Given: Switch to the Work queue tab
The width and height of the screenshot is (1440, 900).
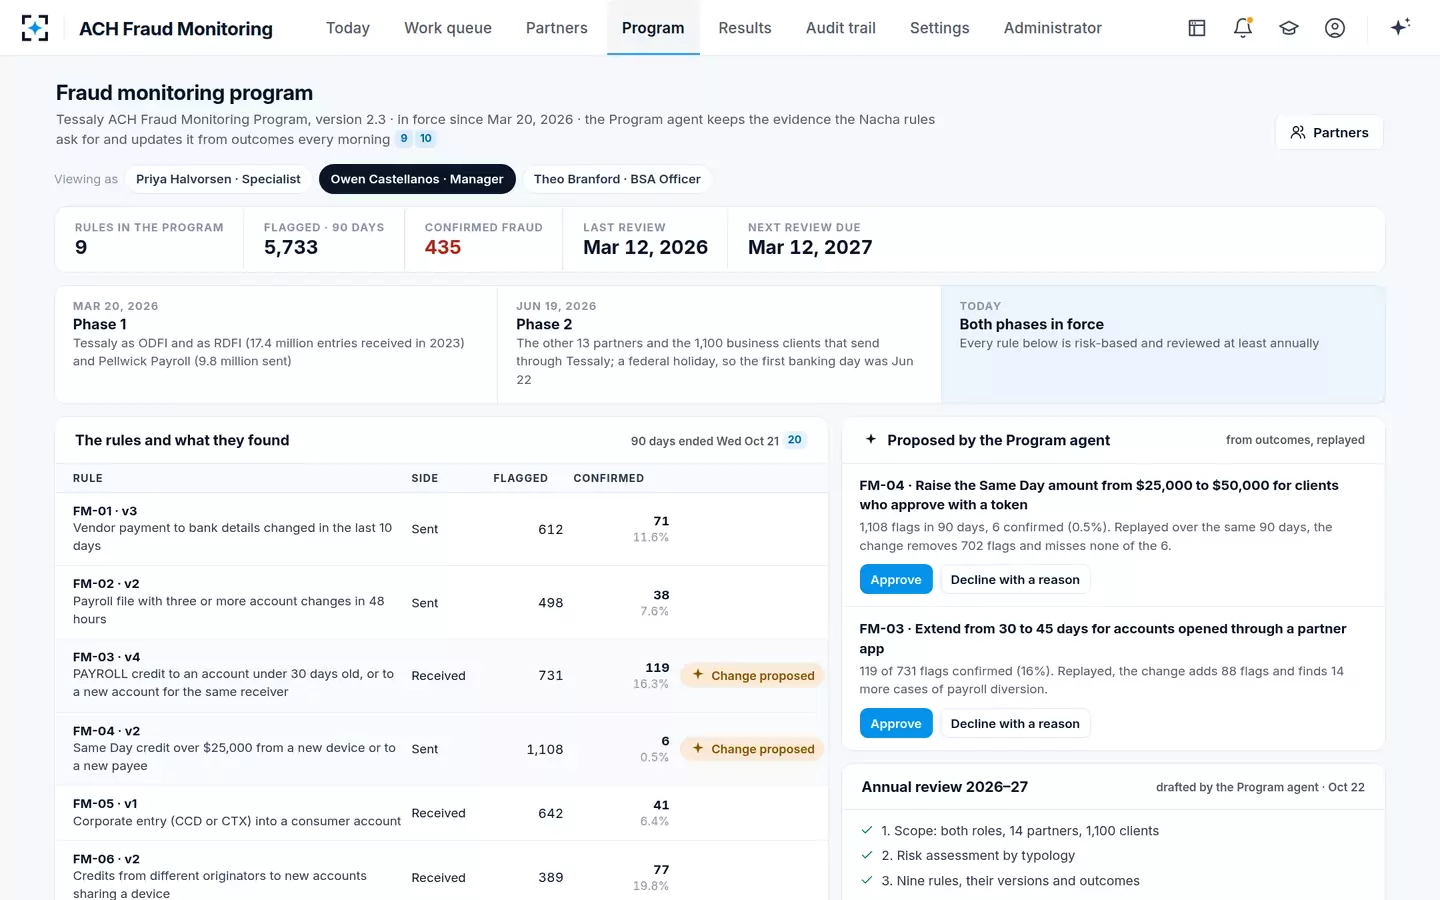Looking at the screenshot, I should [x=448, y=28].
